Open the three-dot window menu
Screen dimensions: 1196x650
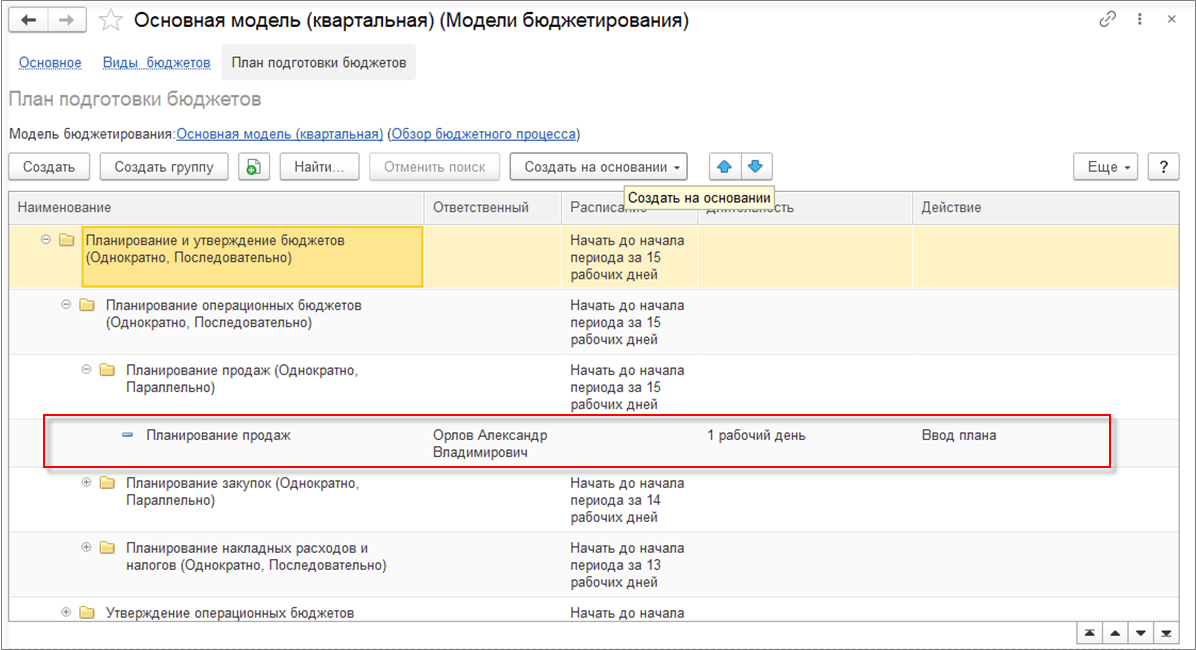(x=1137, y=20)
